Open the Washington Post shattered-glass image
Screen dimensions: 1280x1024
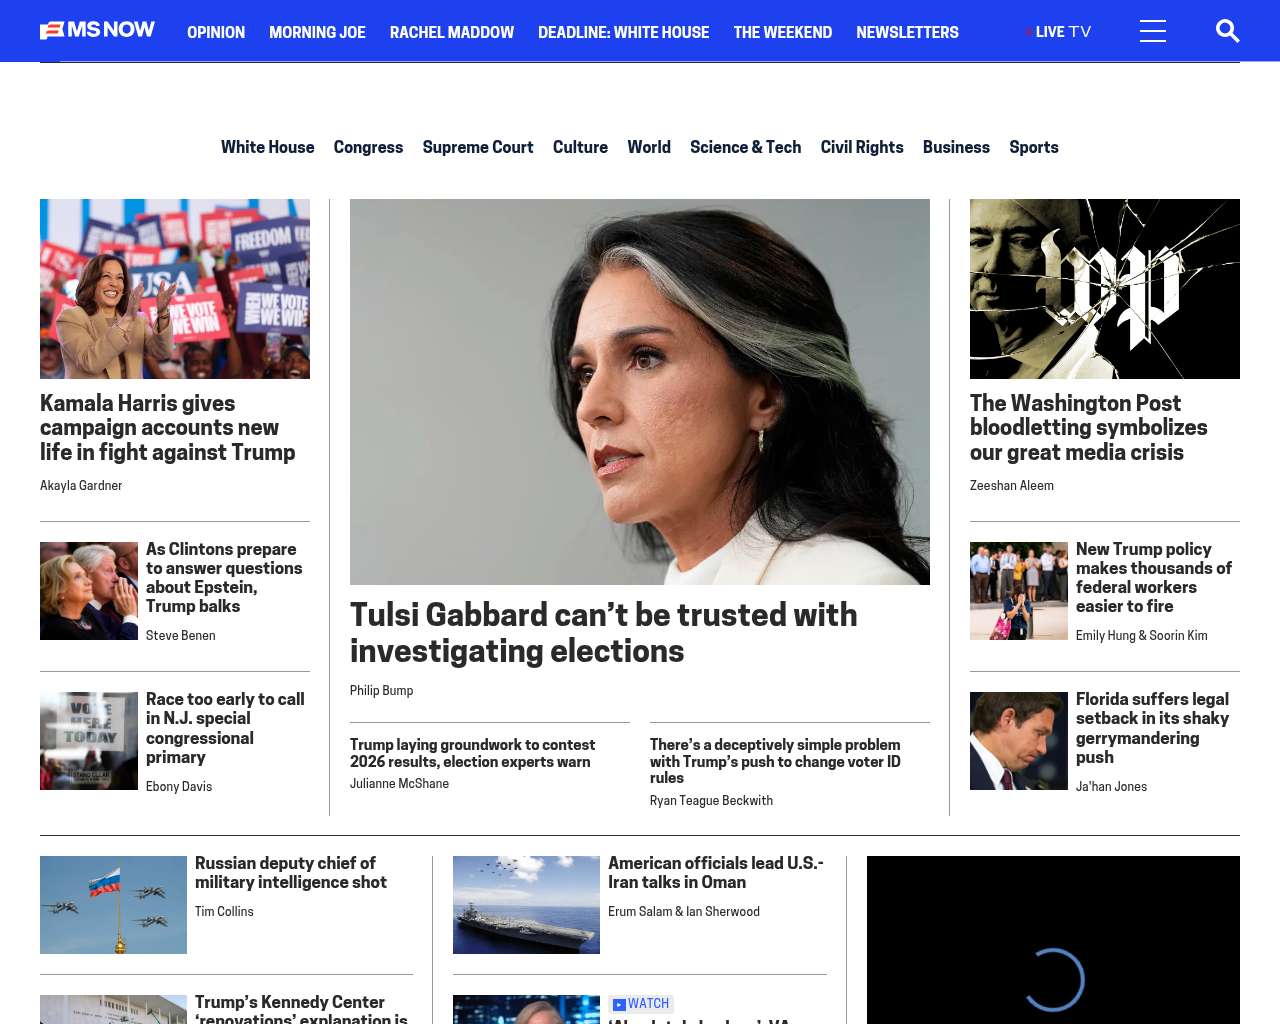tap(1105, 289)
